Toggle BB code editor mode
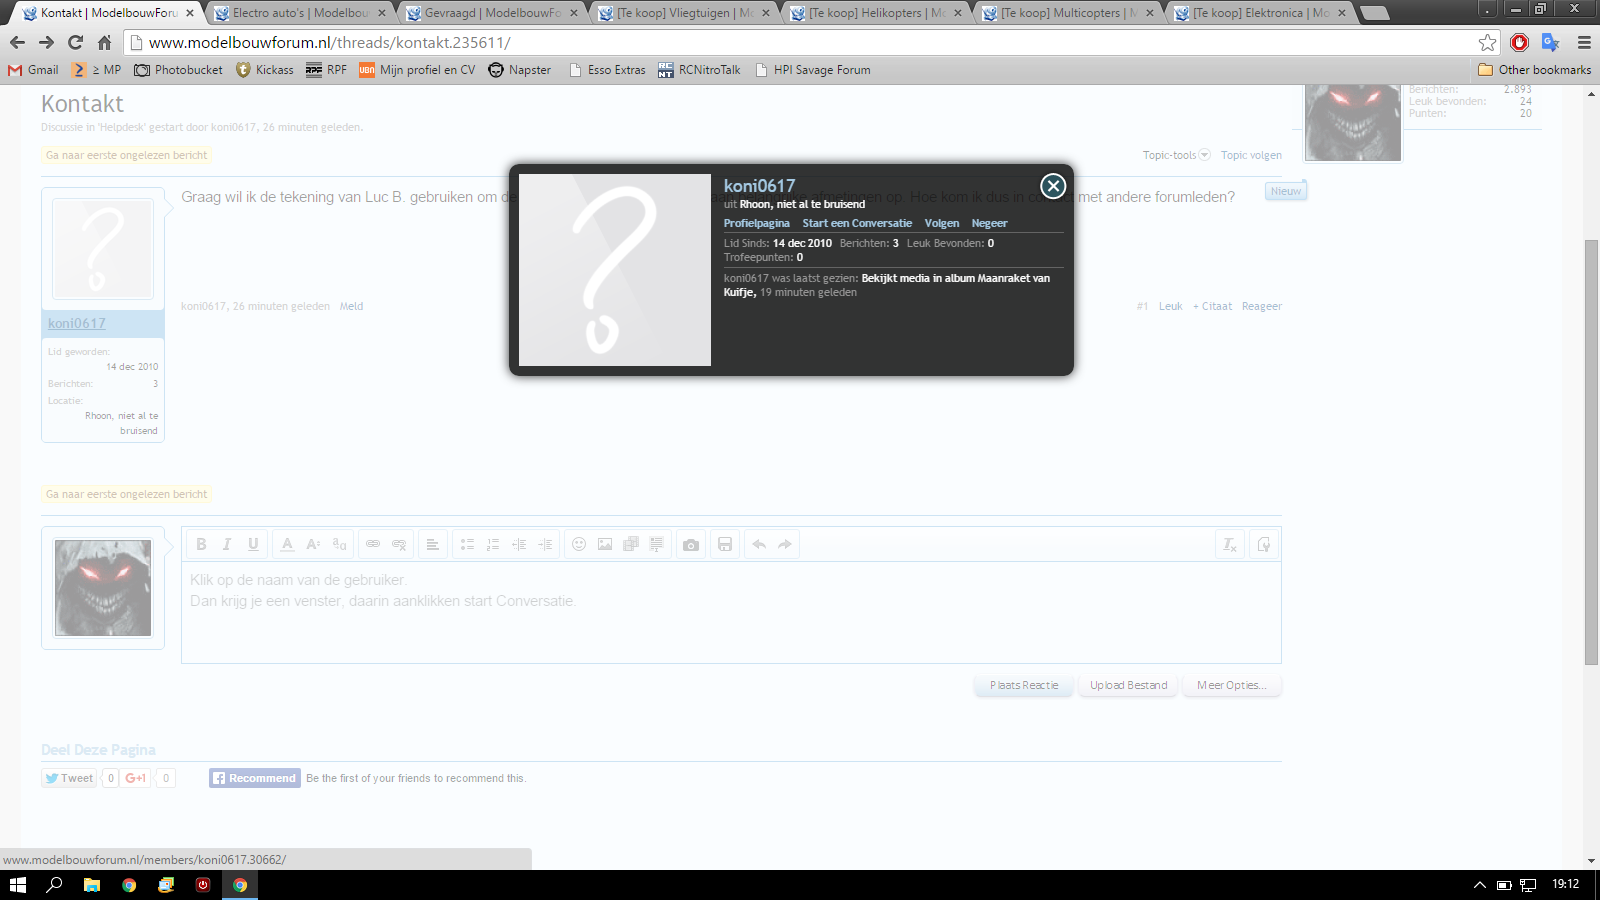Image resolution: width=1600 pixels, height=900 pixels. [x=1264, y=544]
